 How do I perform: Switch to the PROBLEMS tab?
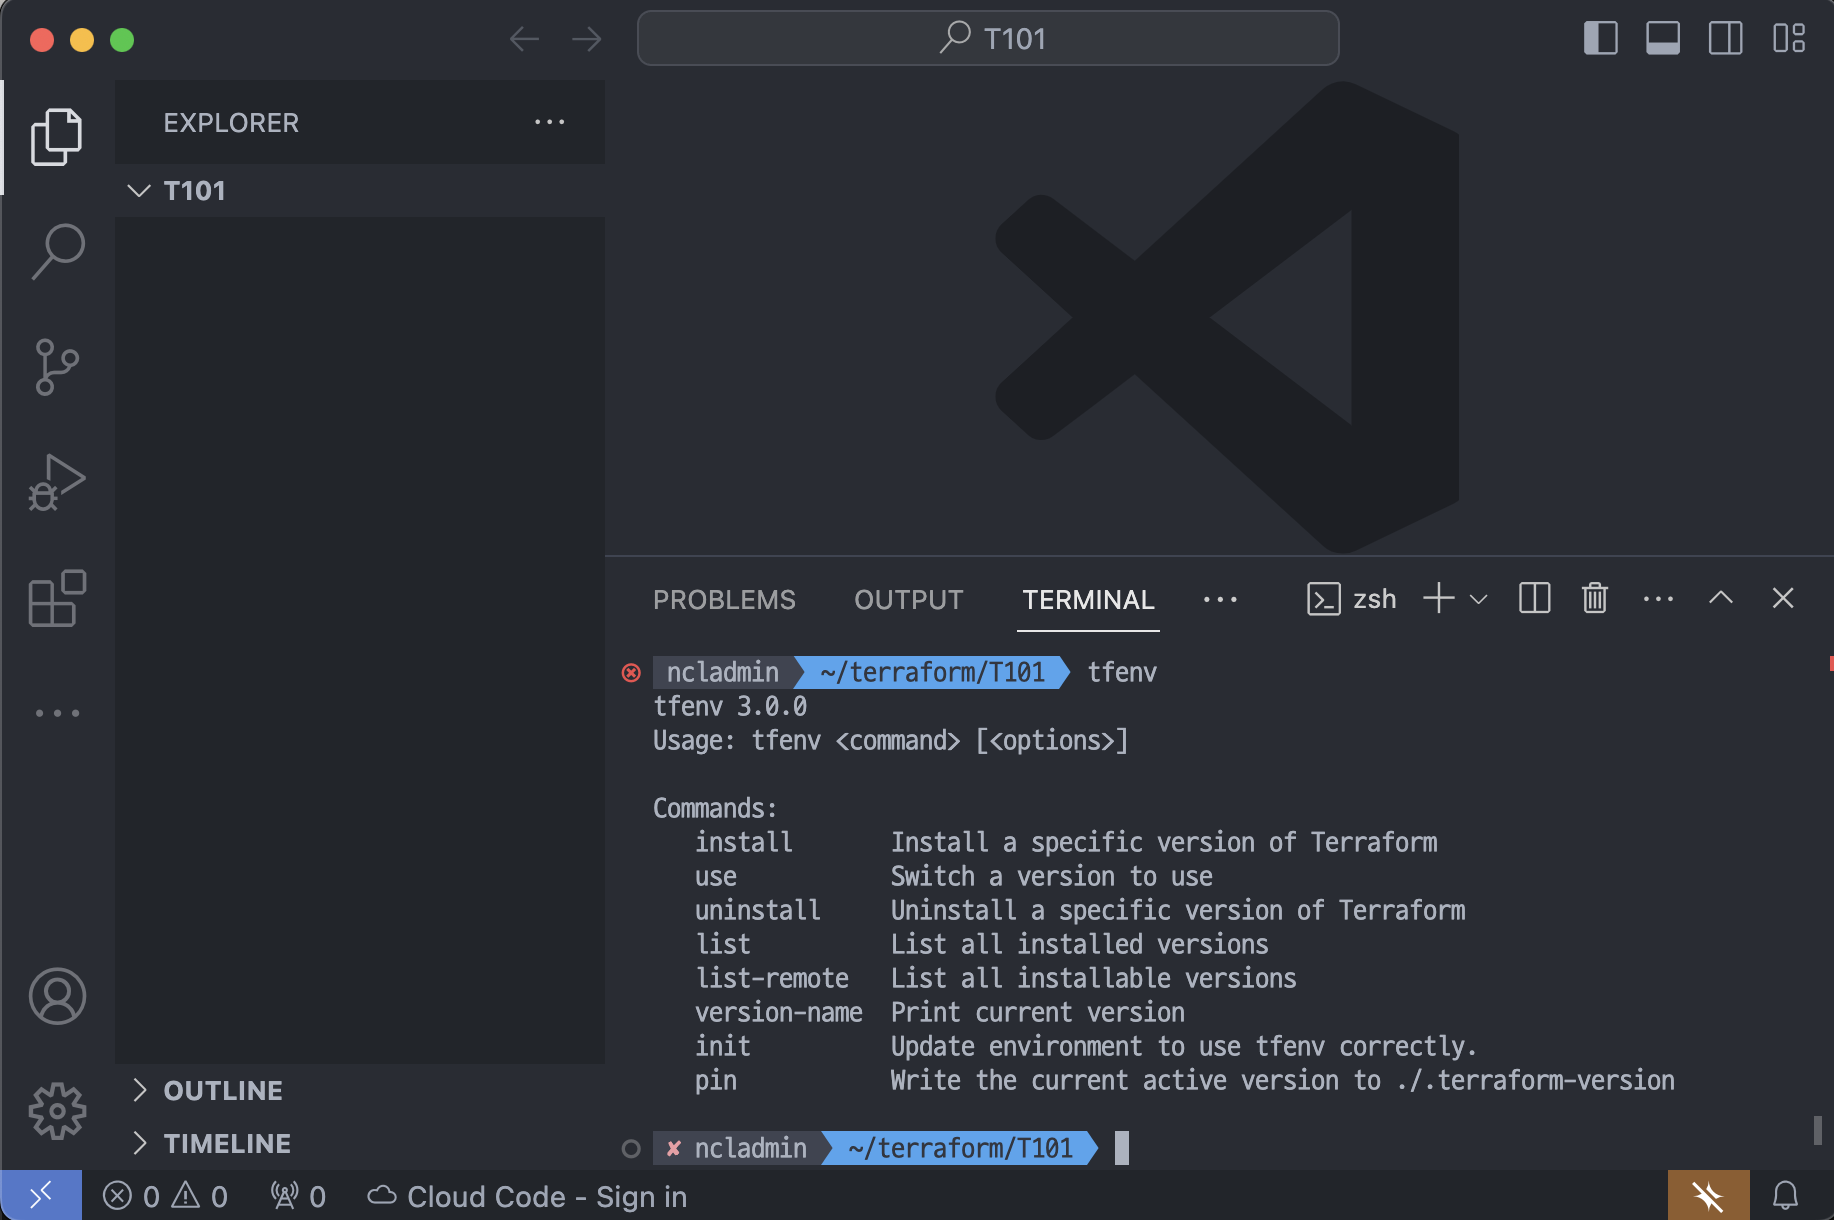point(724,599)
